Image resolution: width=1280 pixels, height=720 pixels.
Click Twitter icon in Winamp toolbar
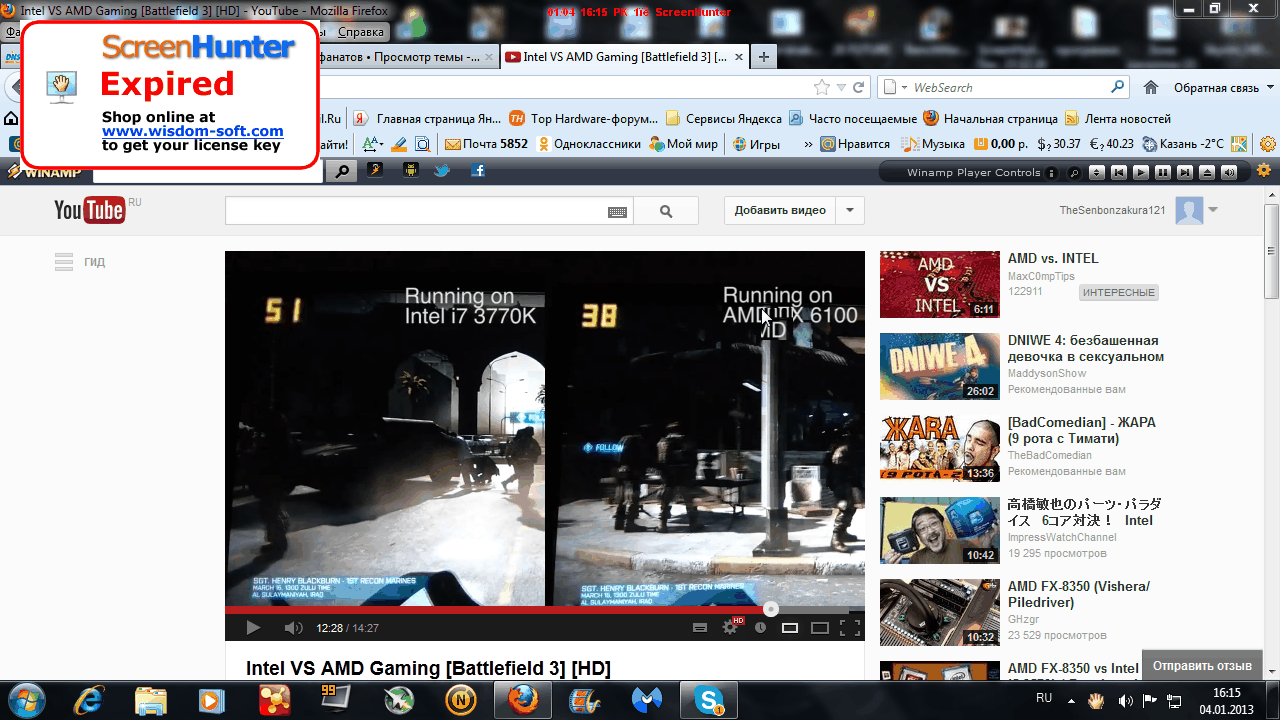[442, 171]
